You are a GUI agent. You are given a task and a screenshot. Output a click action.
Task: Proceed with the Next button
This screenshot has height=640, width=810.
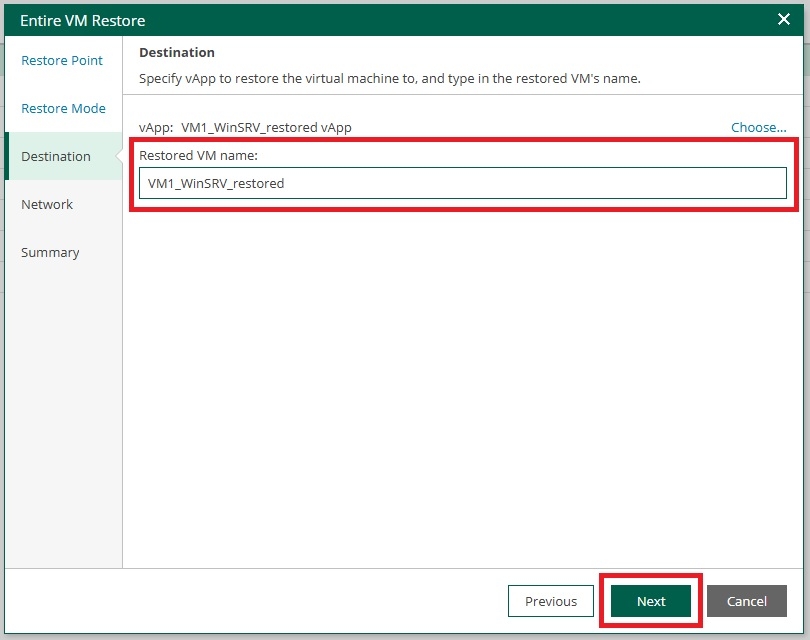651,601
